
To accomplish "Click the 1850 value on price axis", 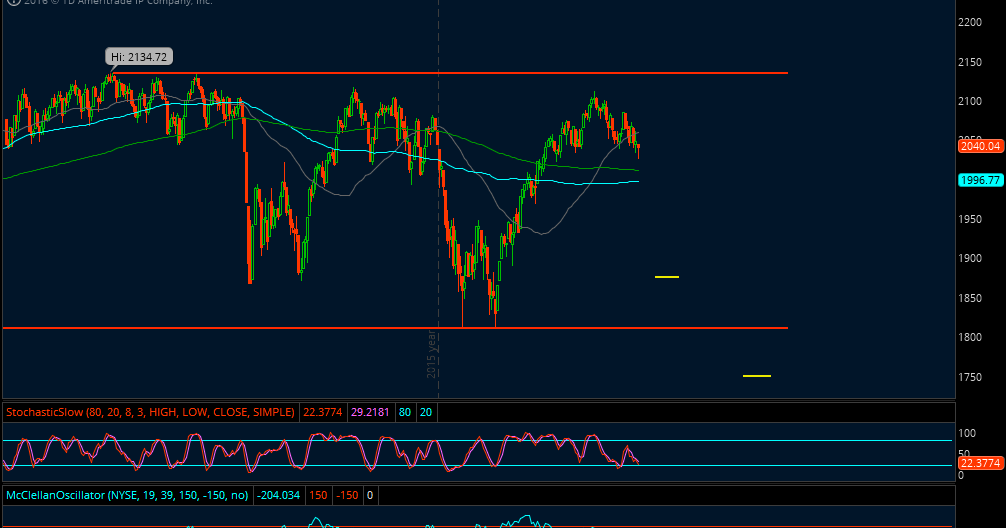I will click(x=969, y=298).
